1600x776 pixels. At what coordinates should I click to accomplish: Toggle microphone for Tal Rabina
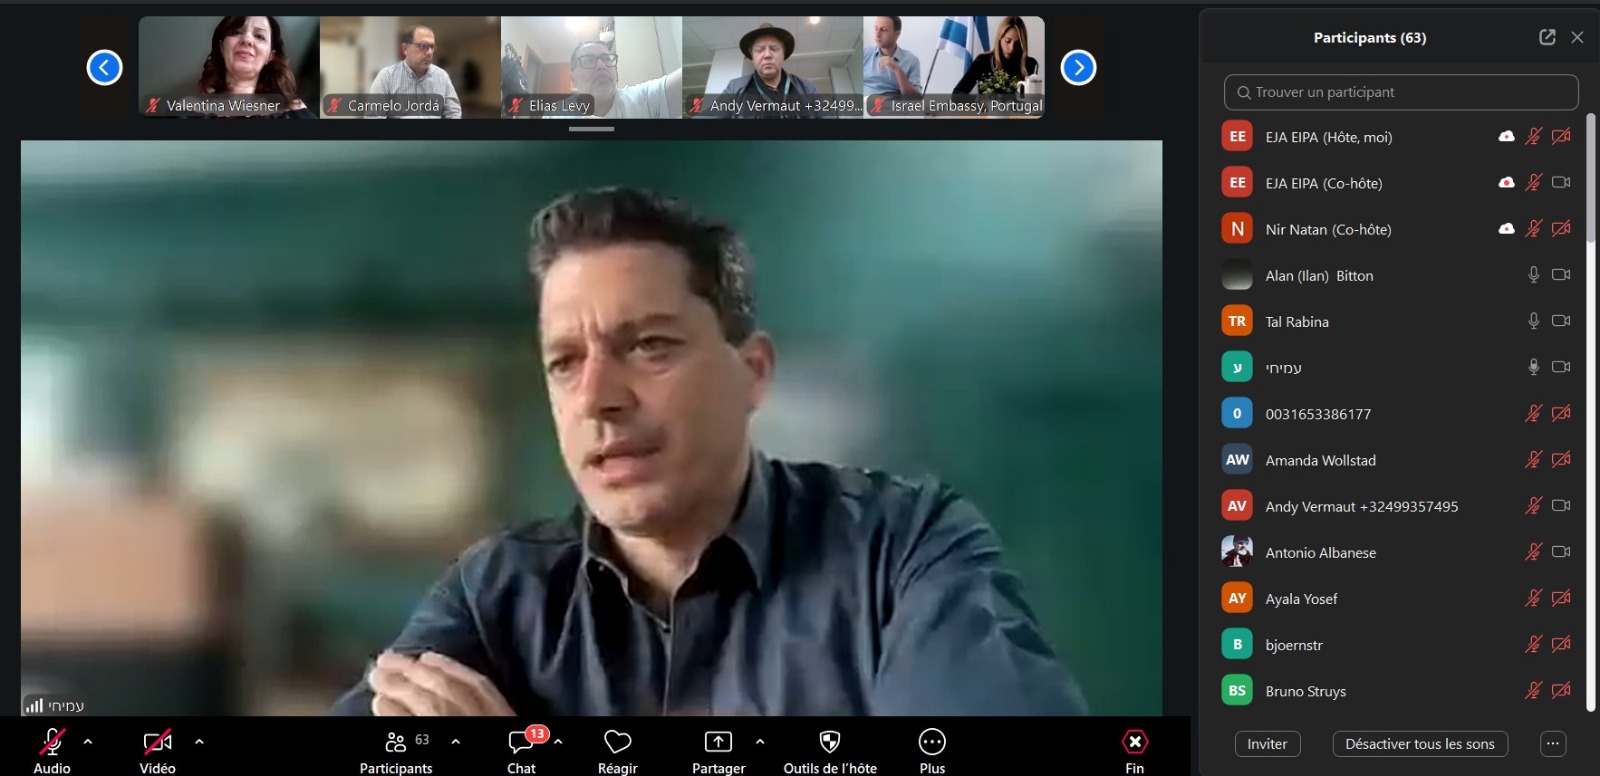pos(1533,321)
